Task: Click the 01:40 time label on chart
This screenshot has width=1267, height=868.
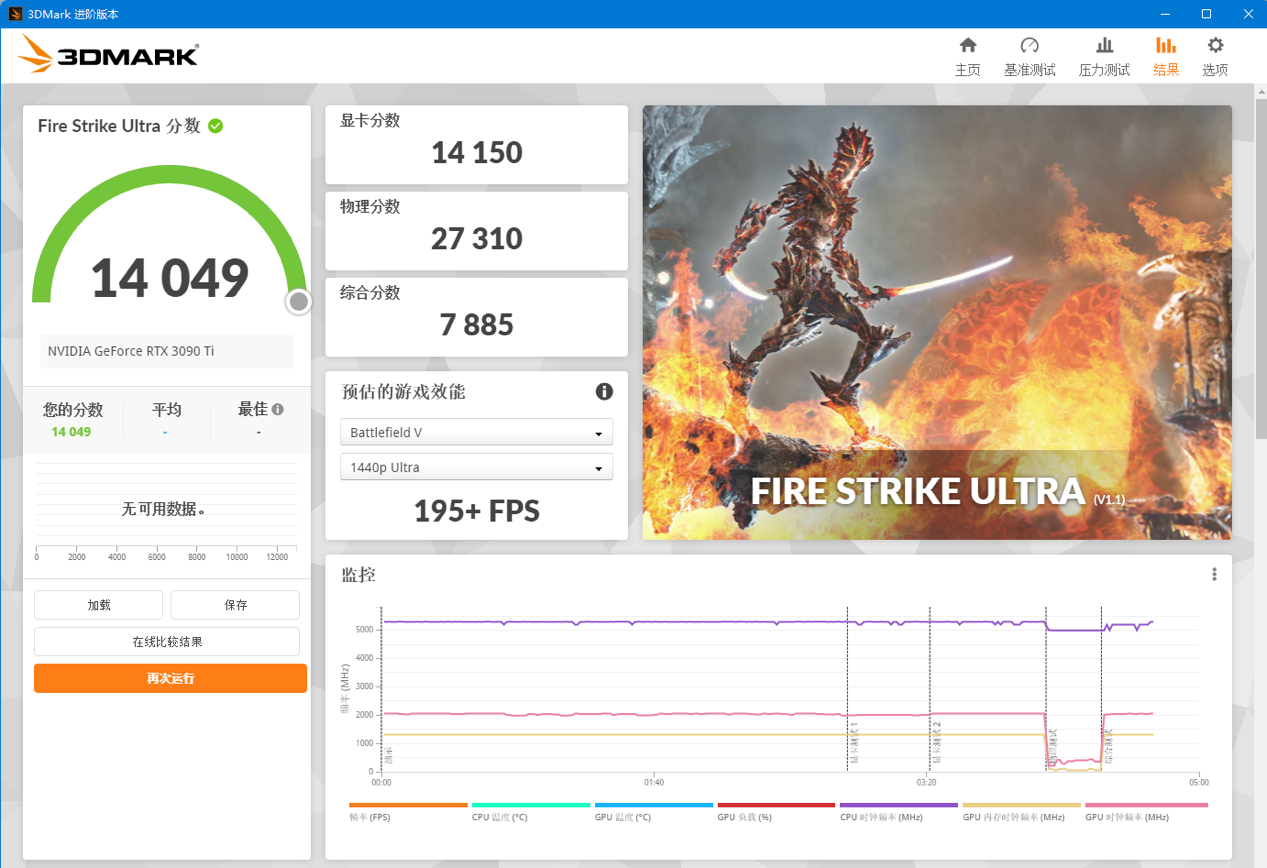Action: coord(654,782)
